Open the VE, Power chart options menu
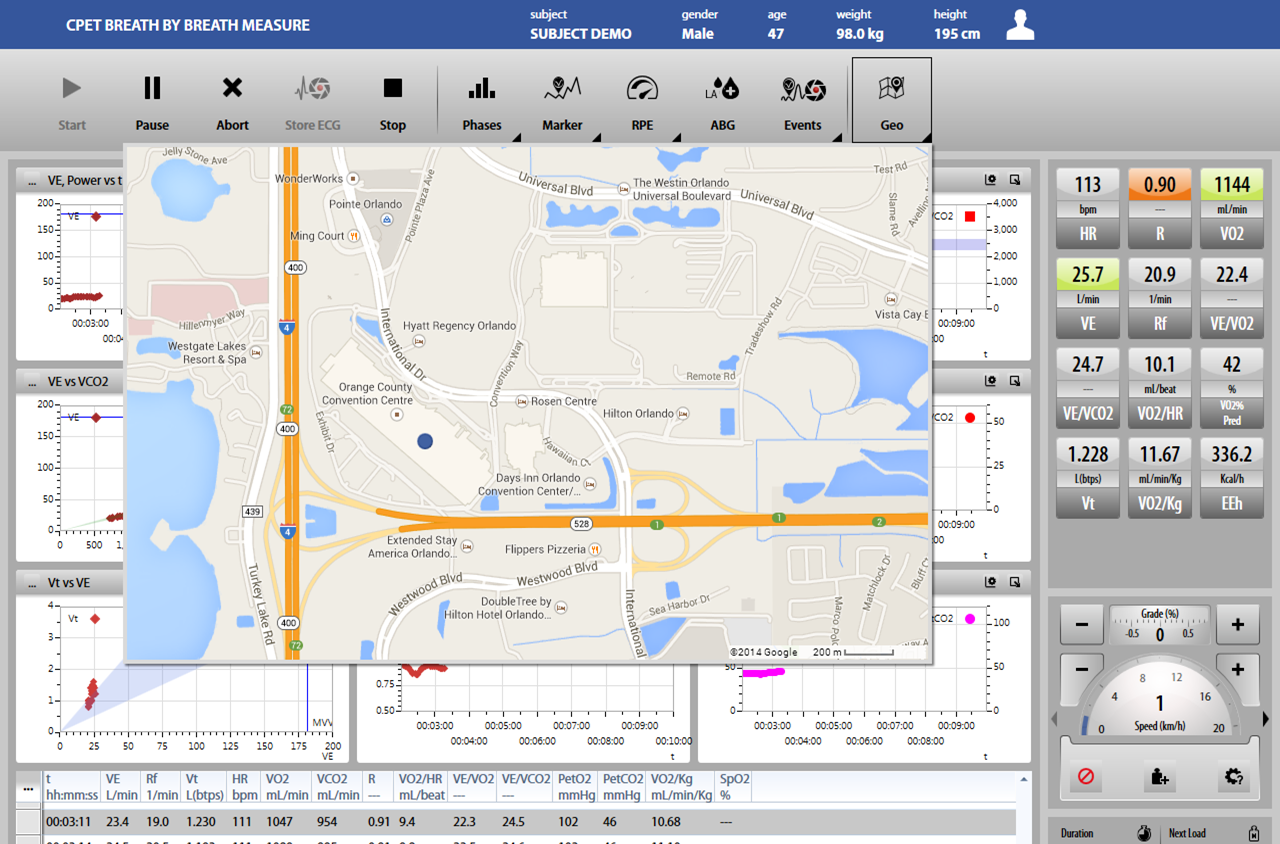 [x=31, y=181]
